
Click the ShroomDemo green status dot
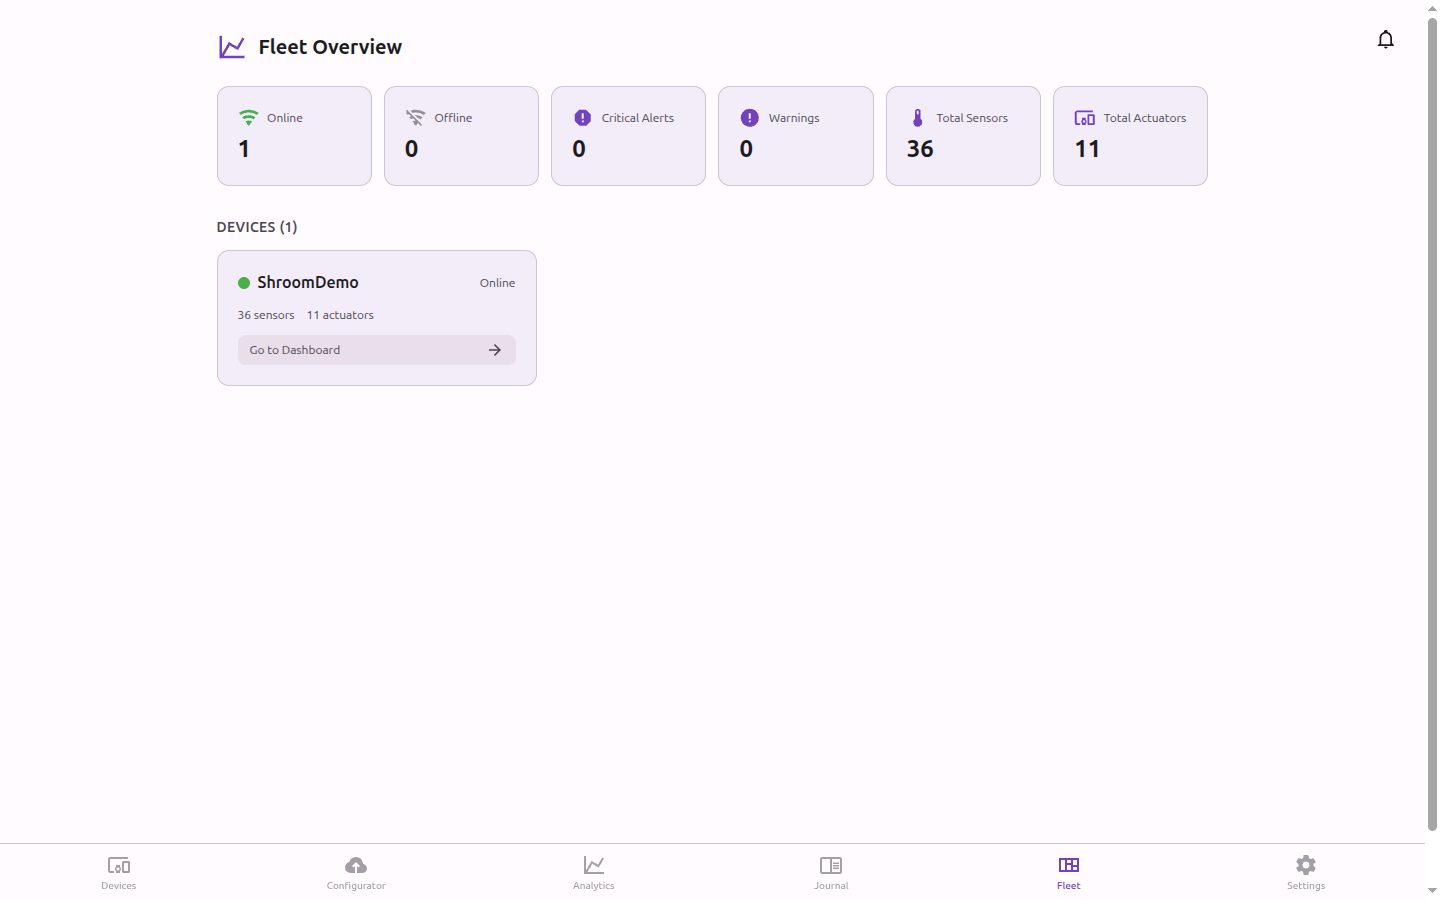click(x=243, y=283)
